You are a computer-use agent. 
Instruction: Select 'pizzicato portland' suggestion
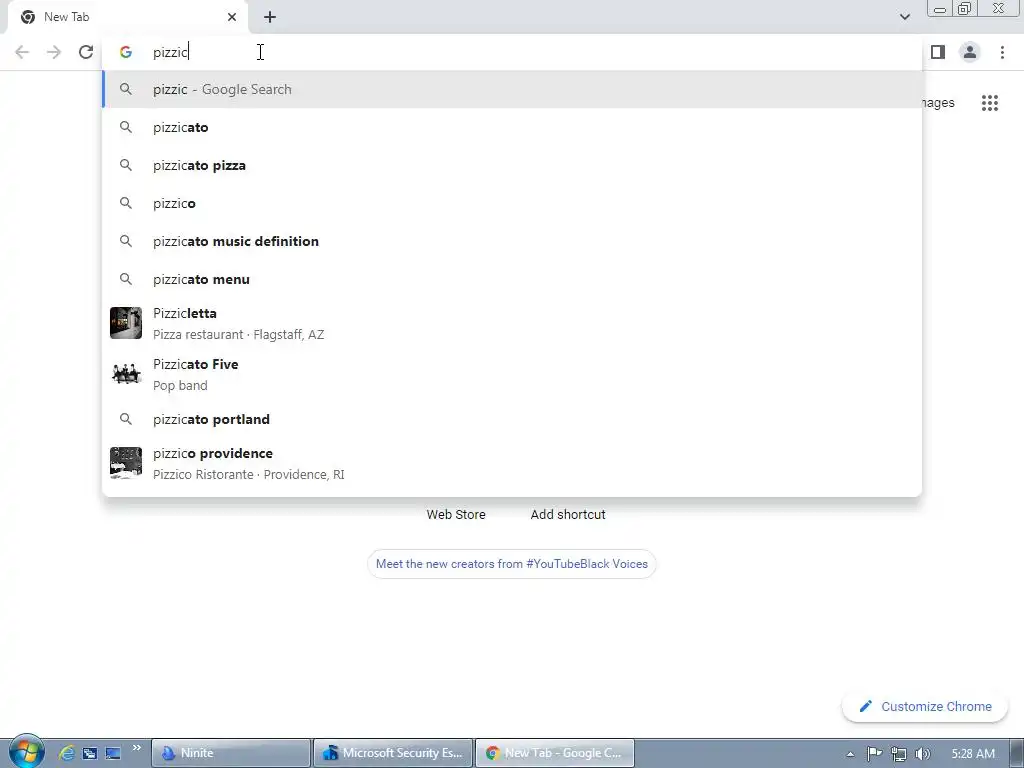[x=513, y=419]
